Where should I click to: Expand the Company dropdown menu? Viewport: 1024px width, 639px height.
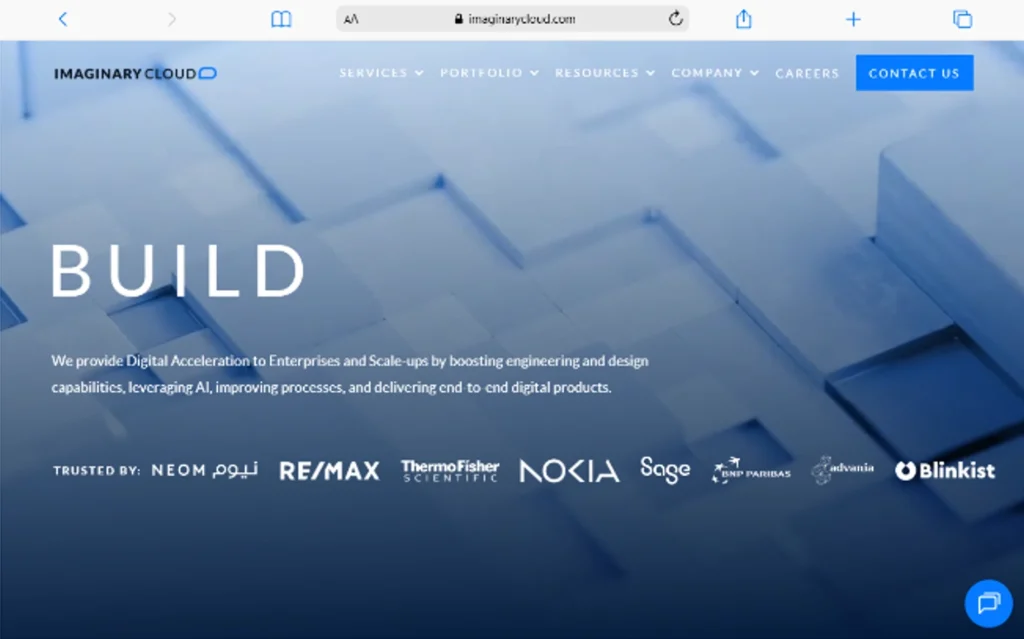click(x=715, y=73)
